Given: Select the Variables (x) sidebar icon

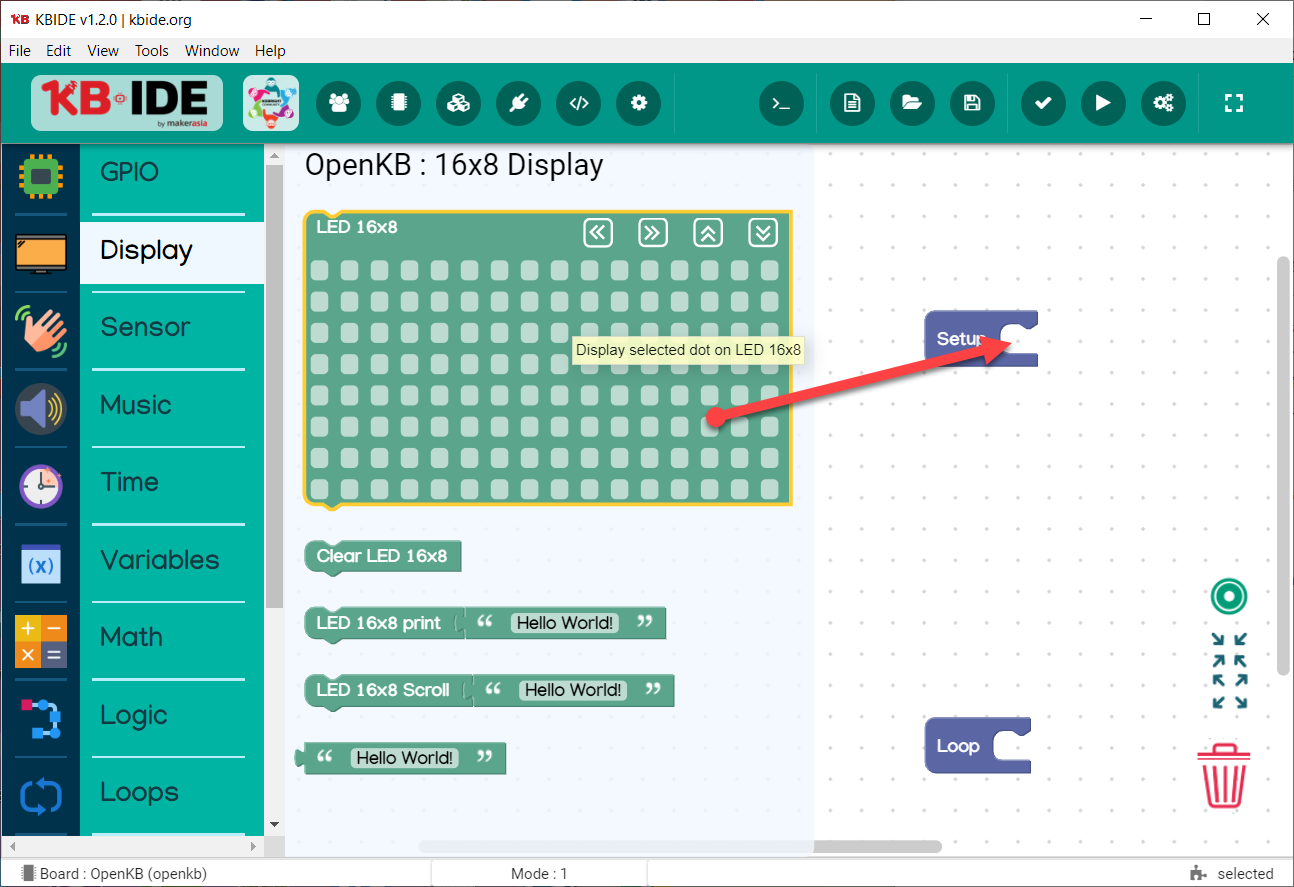Looking at the screenshot, I should pos(41,564).
